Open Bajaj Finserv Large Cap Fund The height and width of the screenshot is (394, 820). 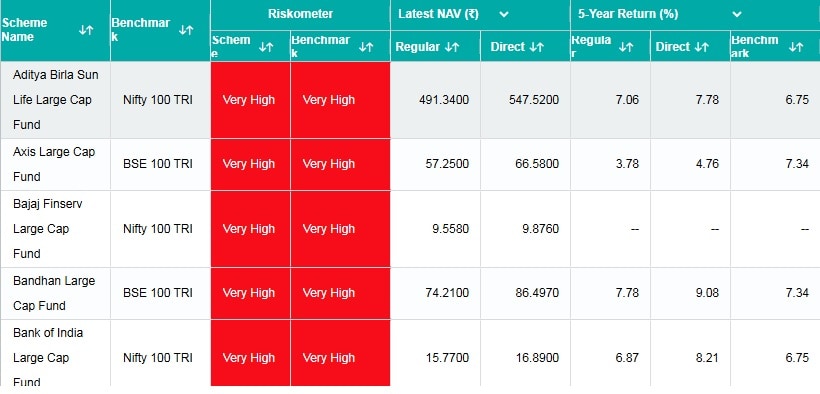[48, 229]
